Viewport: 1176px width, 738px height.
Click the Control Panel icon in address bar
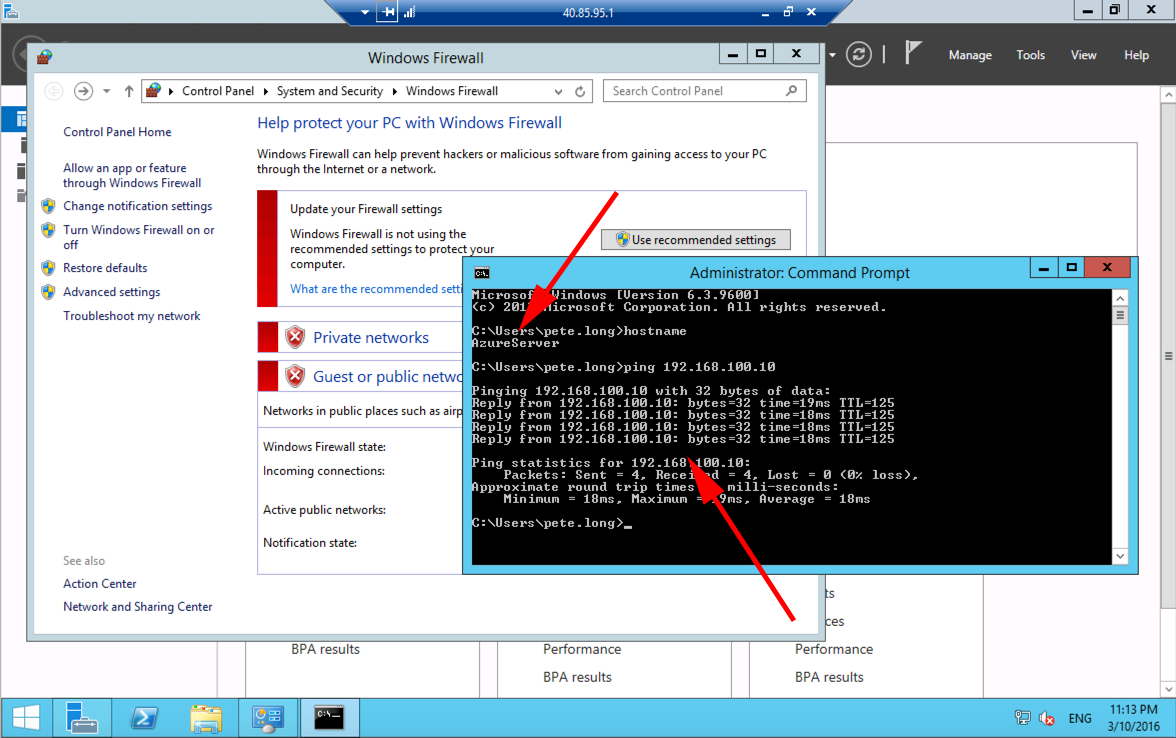[x=153, y=91]
